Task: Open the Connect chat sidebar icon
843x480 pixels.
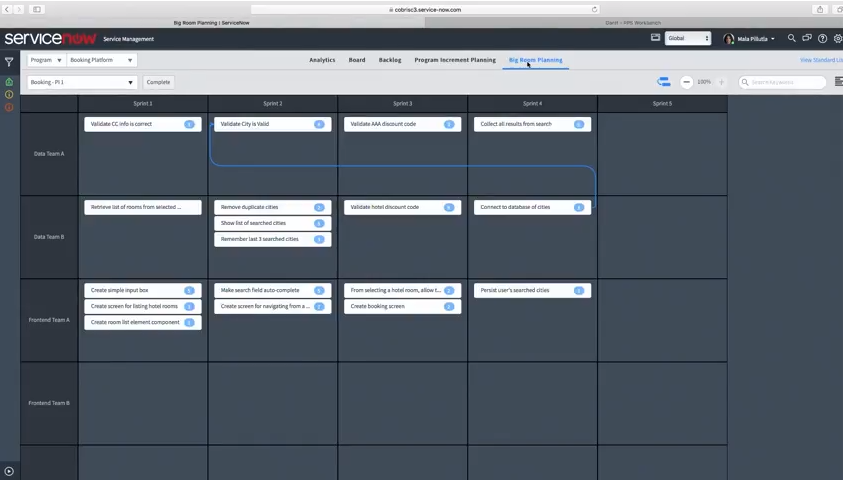Action: (x=807, y=38)
